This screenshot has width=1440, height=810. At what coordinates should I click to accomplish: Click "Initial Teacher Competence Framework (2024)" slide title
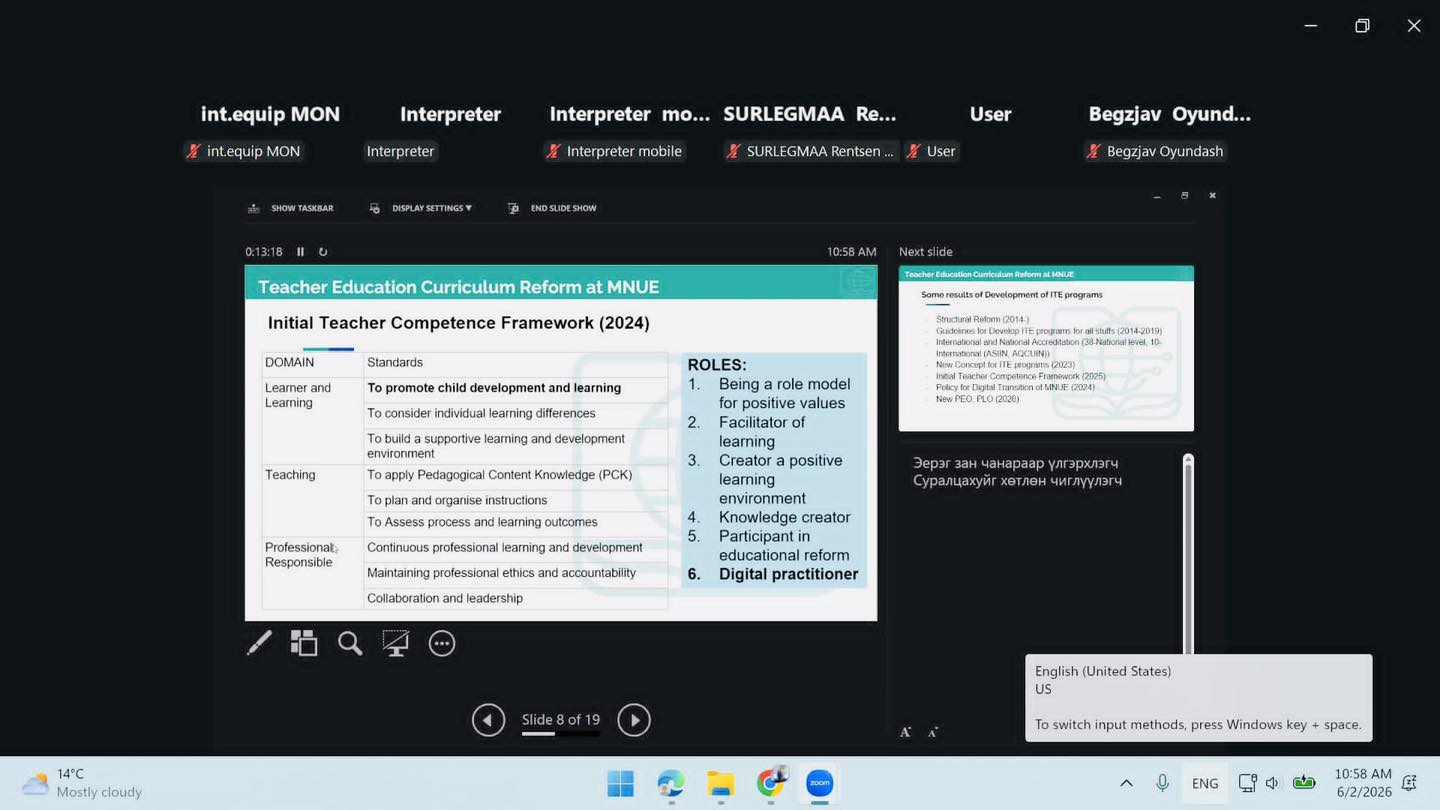(x=459, y=323)
